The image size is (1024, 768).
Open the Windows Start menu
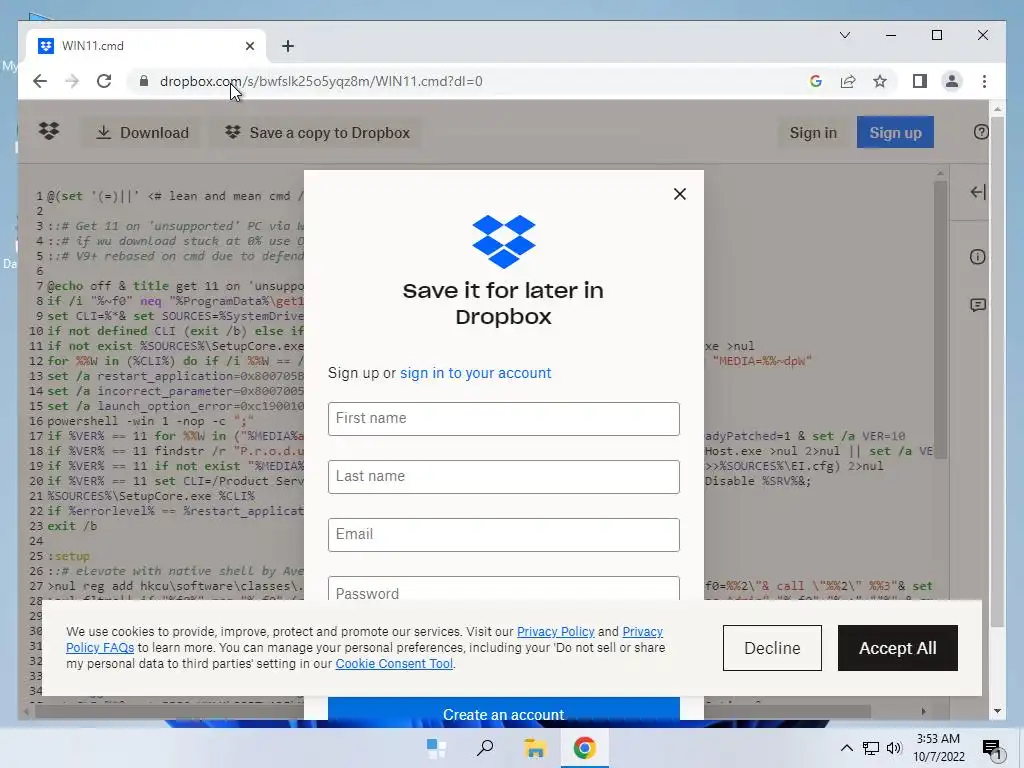point(436,748)
